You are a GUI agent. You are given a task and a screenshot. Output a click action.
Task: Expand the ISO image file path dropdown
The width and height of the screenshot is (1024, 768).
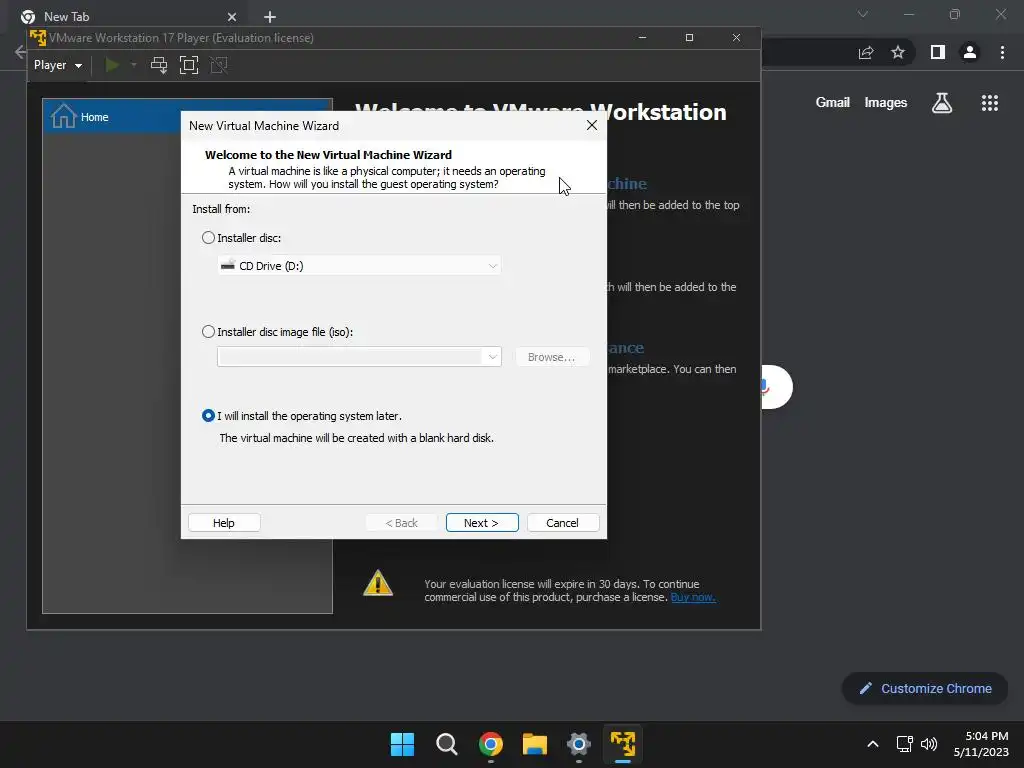(x=492, y=357)
